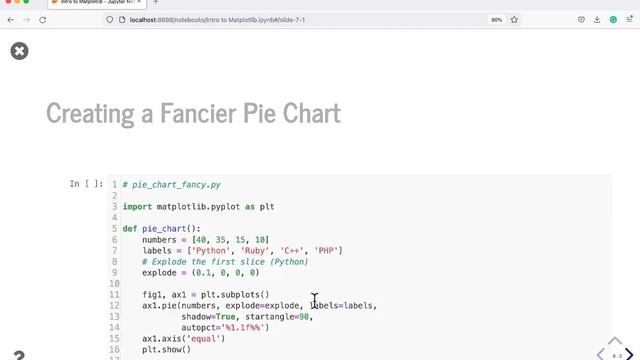Click the 'plt.show()' line
640x360 pixels.
pos(167,350)
